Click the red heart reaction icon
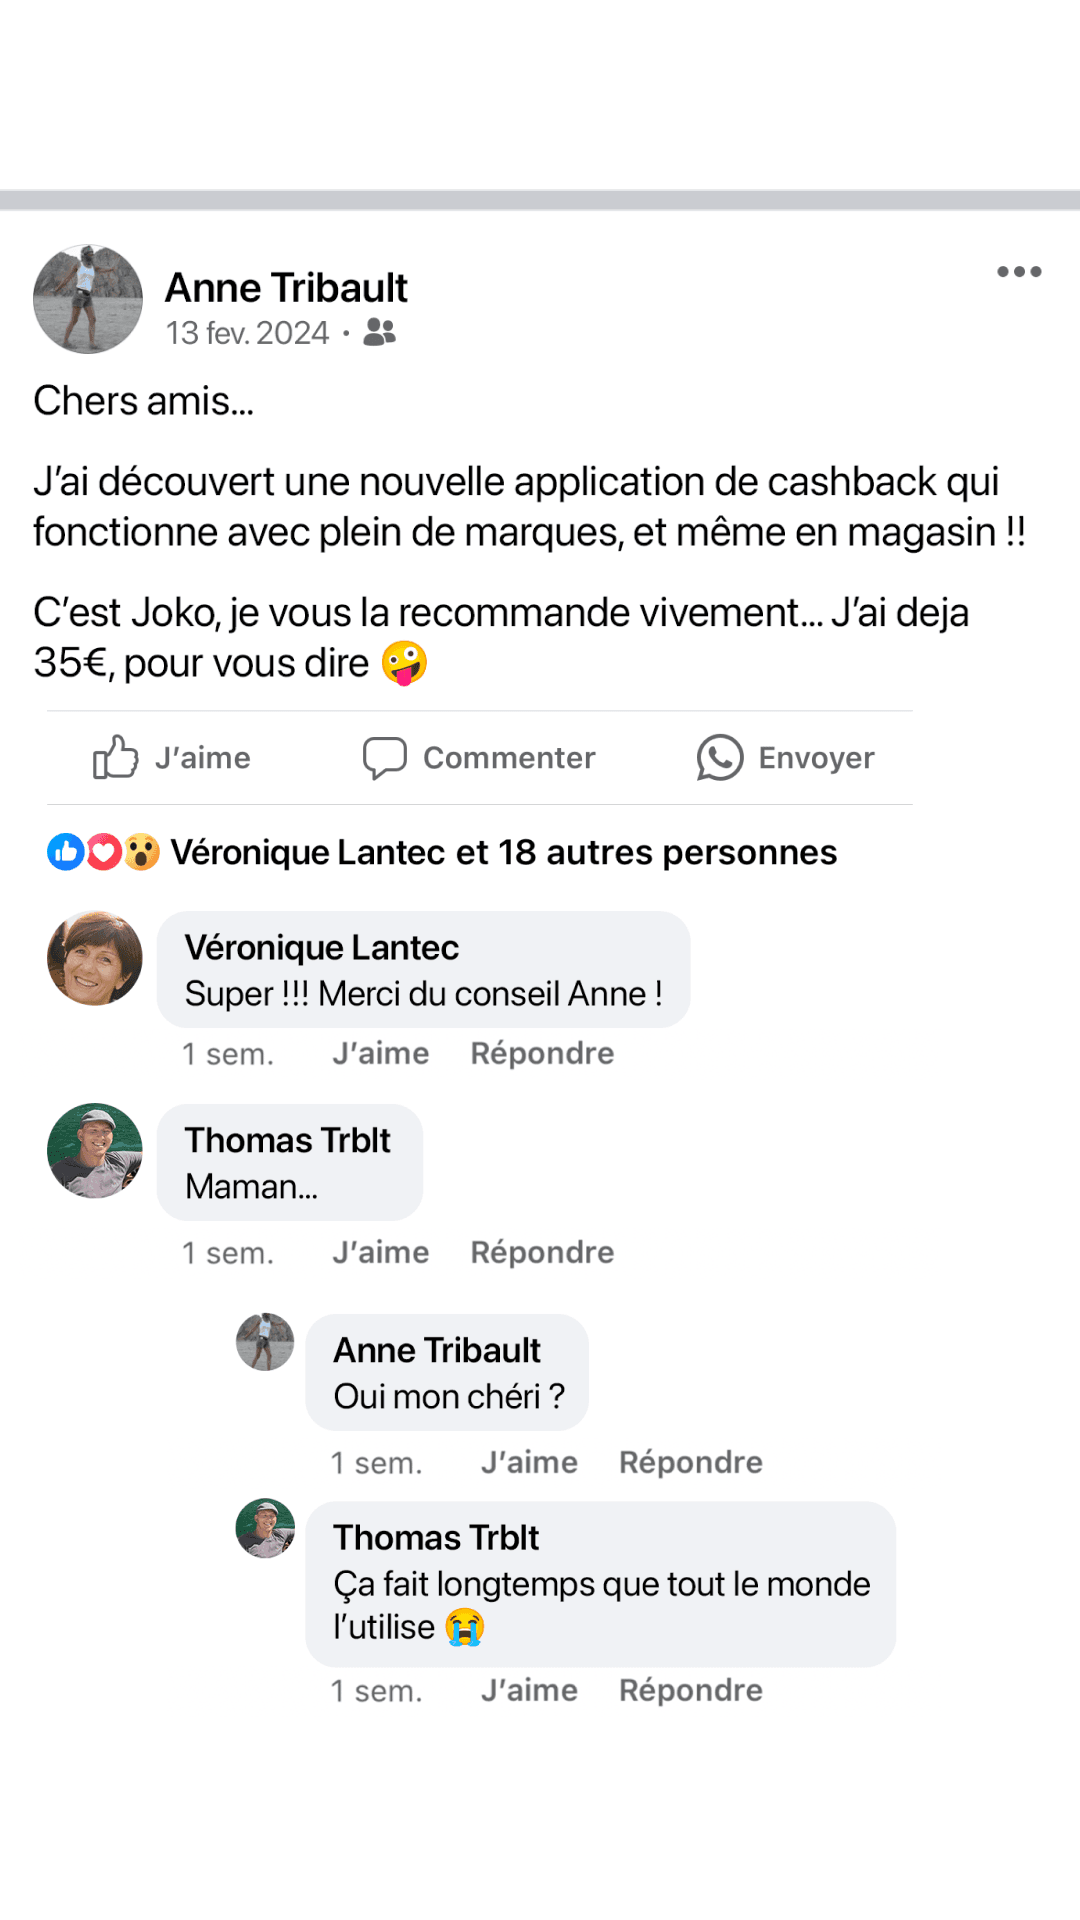This screenshot has width=1080, height=1920. coord(104,852)
